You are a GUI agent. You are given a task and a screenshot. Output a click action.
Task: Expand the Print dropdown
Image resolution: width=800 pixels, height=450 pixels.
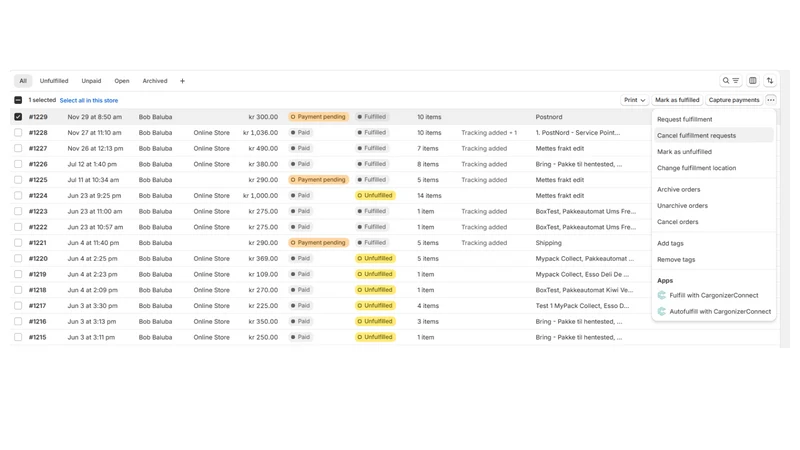click(634, 100)
